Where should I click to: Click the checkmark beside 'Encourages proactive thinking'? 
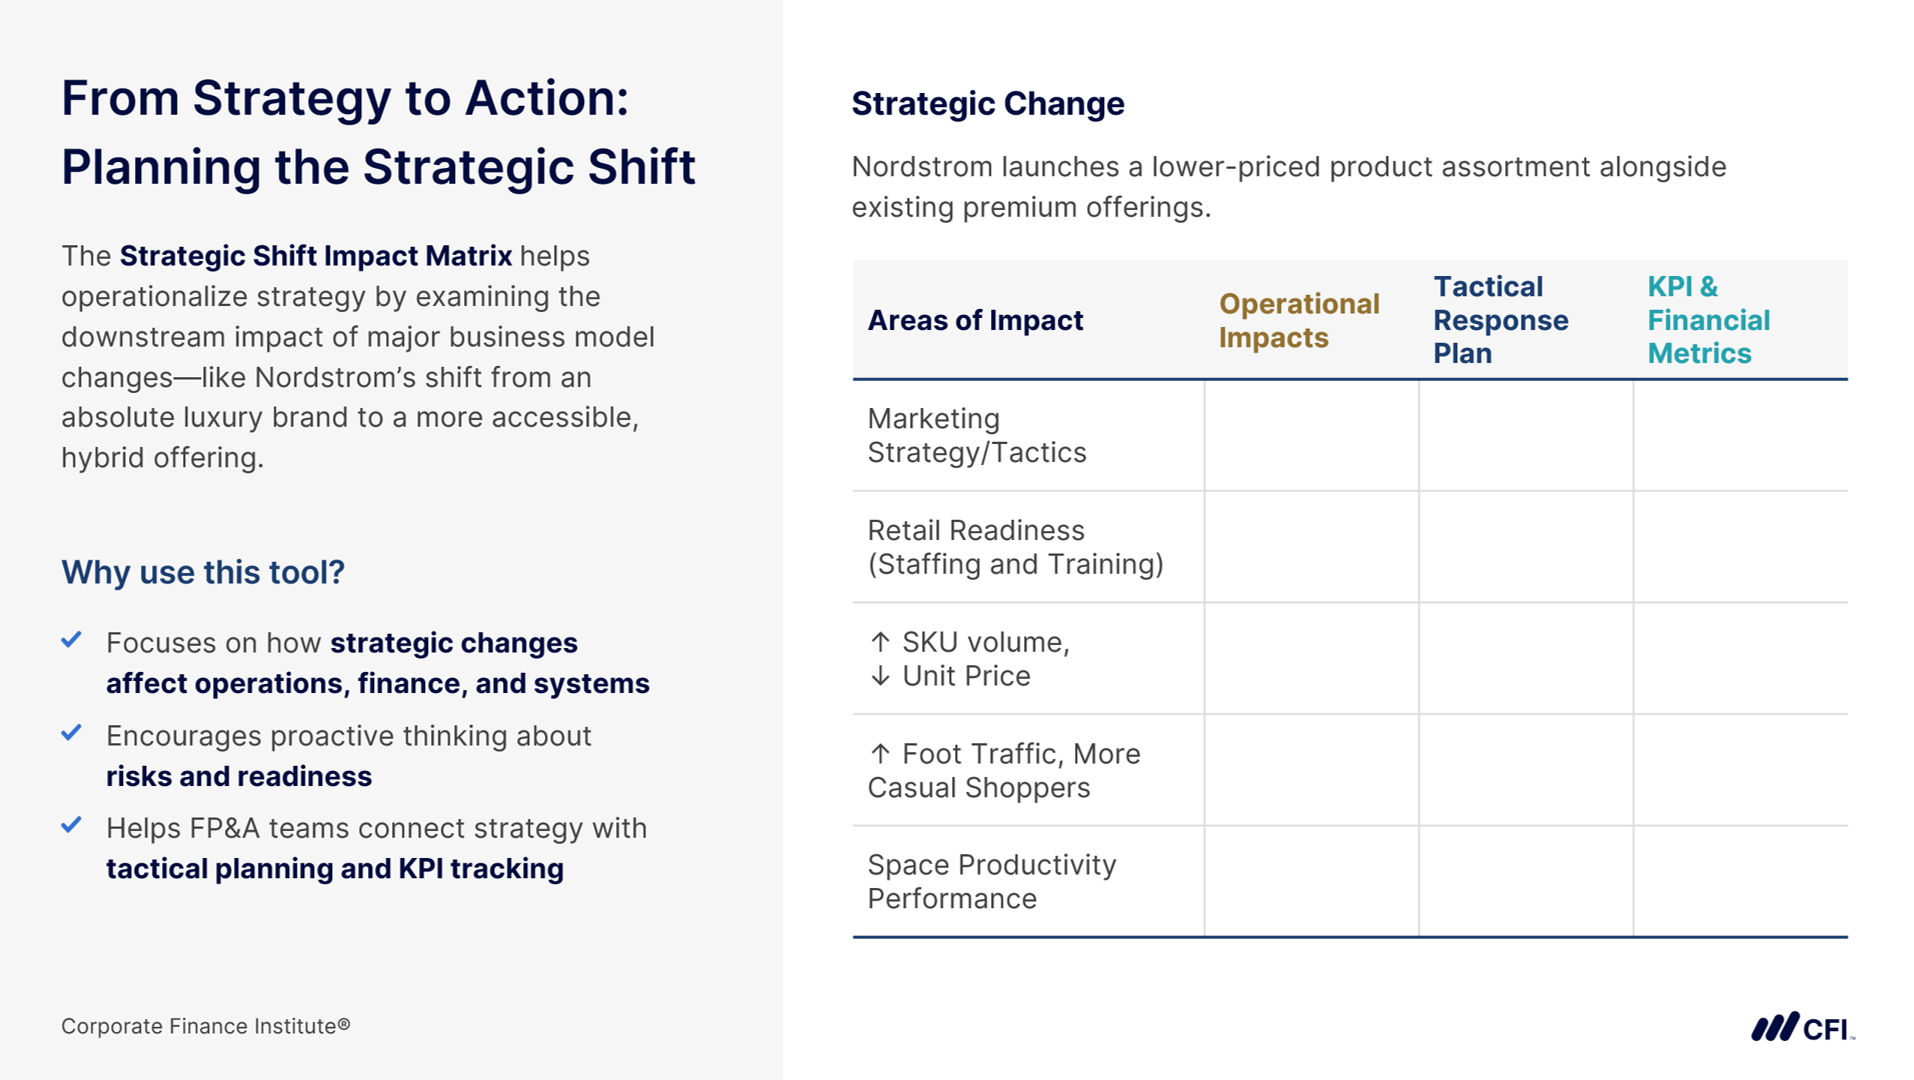[x=71, y=733]
